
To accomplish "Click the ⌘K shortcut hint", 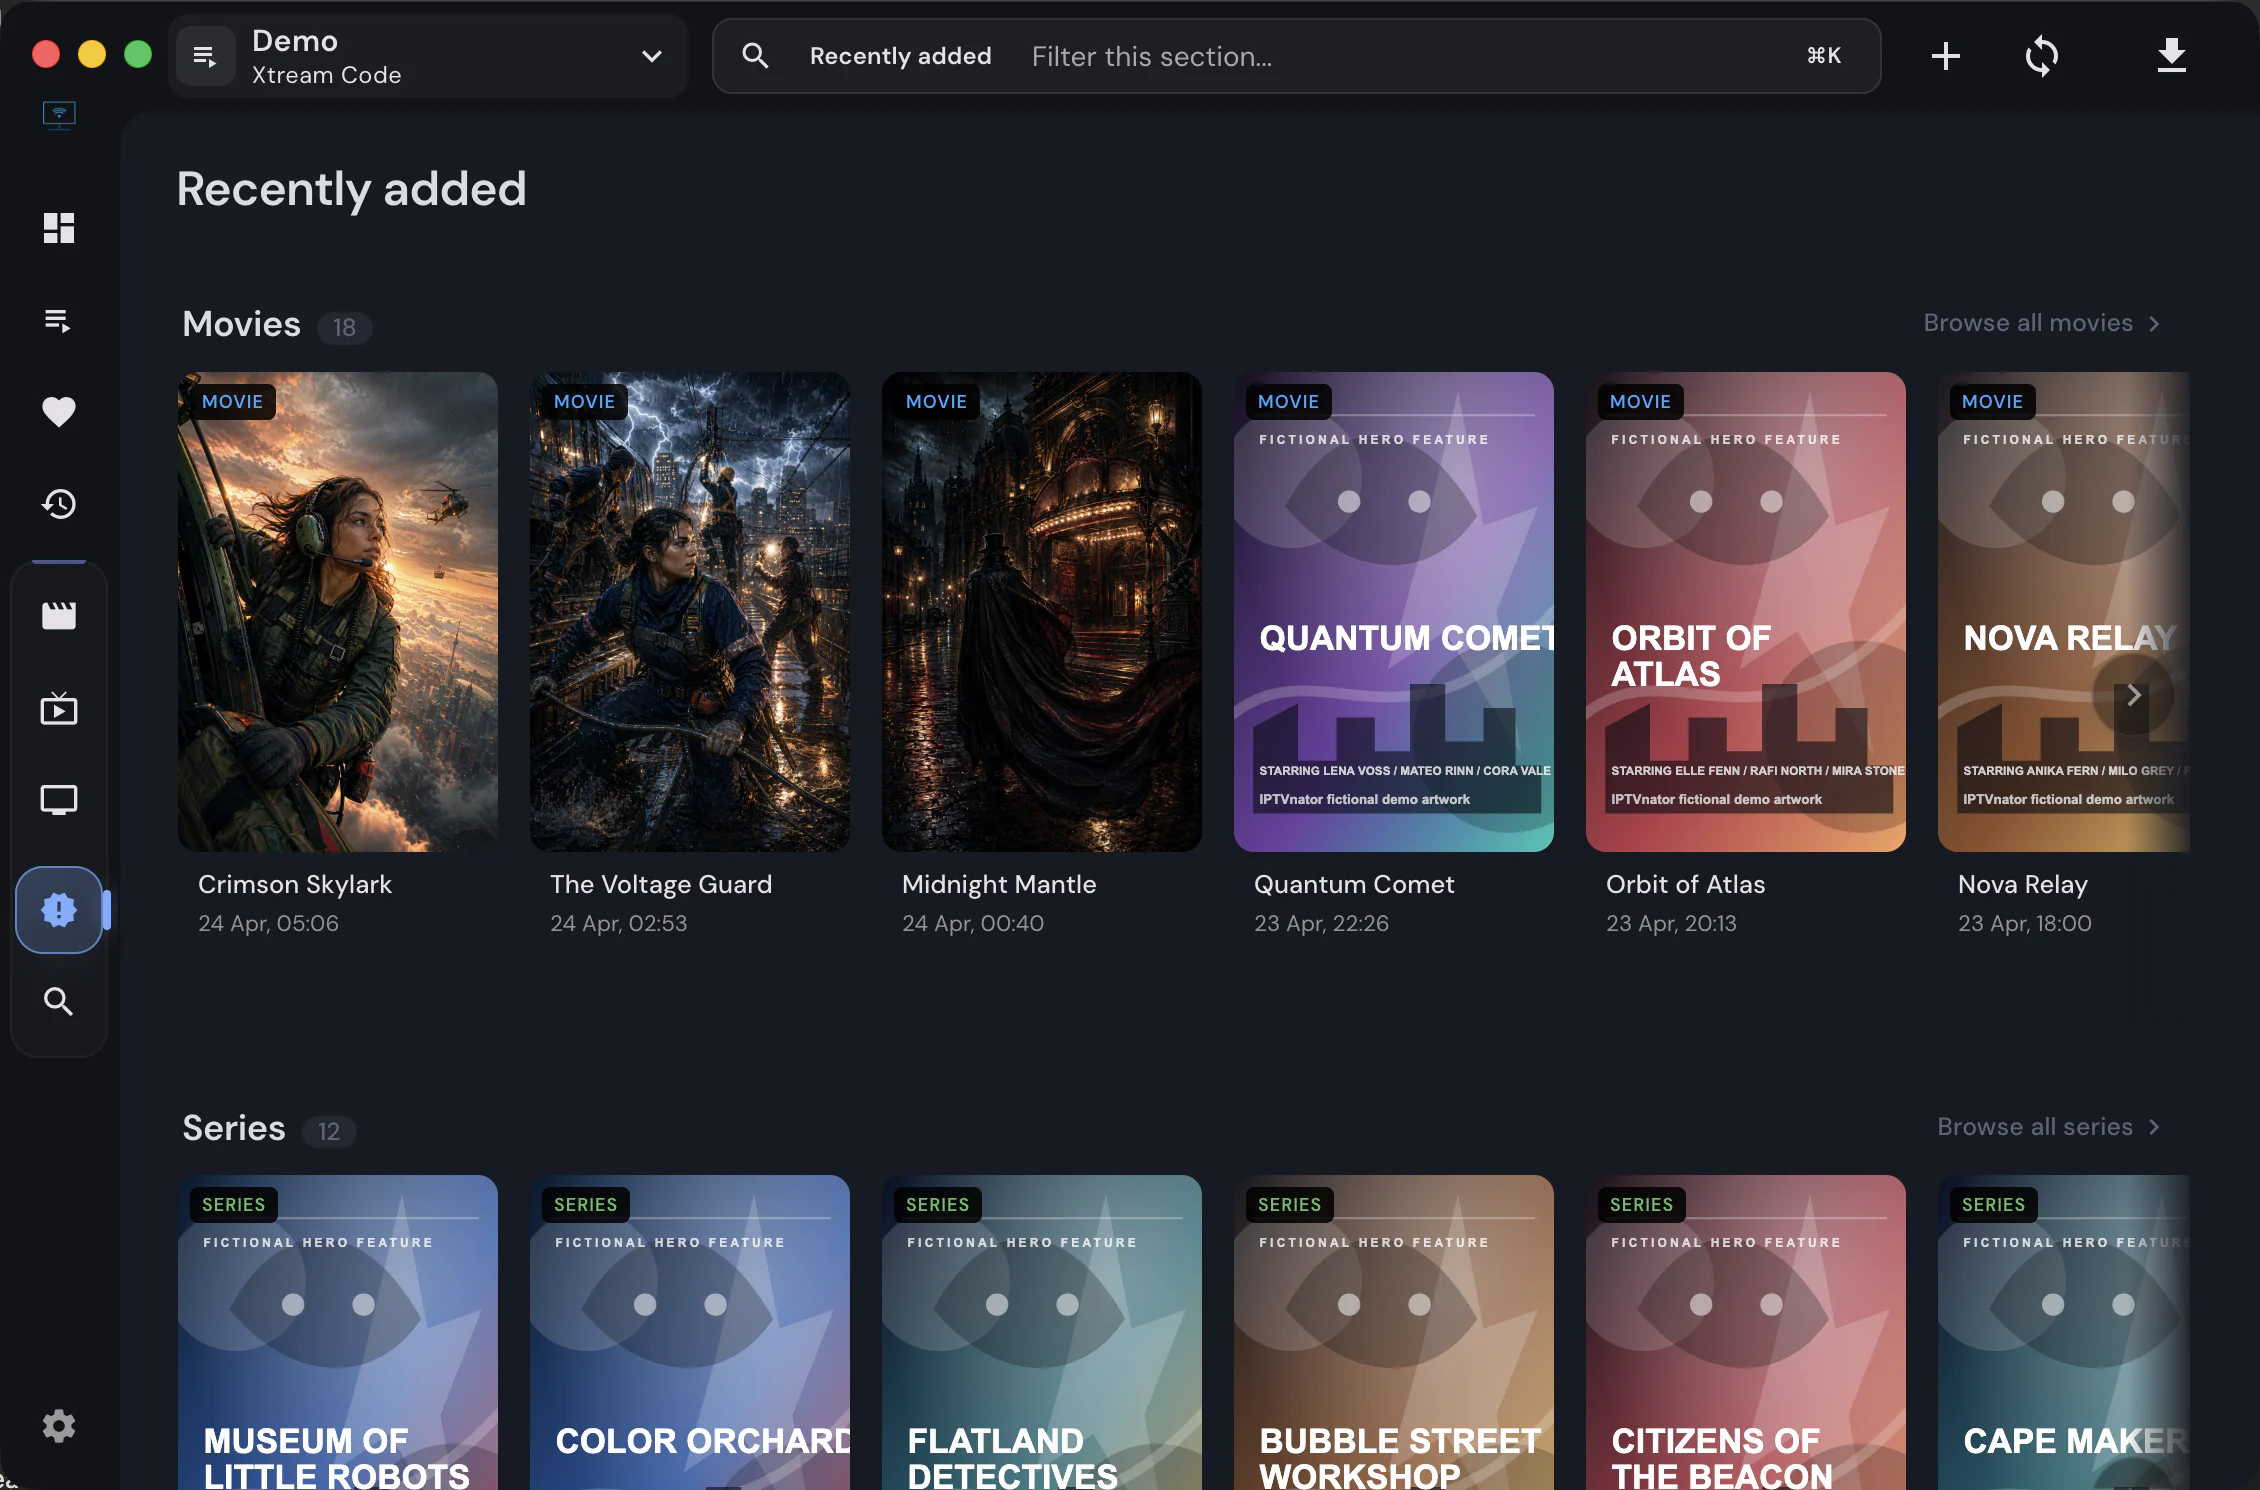I will tap(1824, 56).
